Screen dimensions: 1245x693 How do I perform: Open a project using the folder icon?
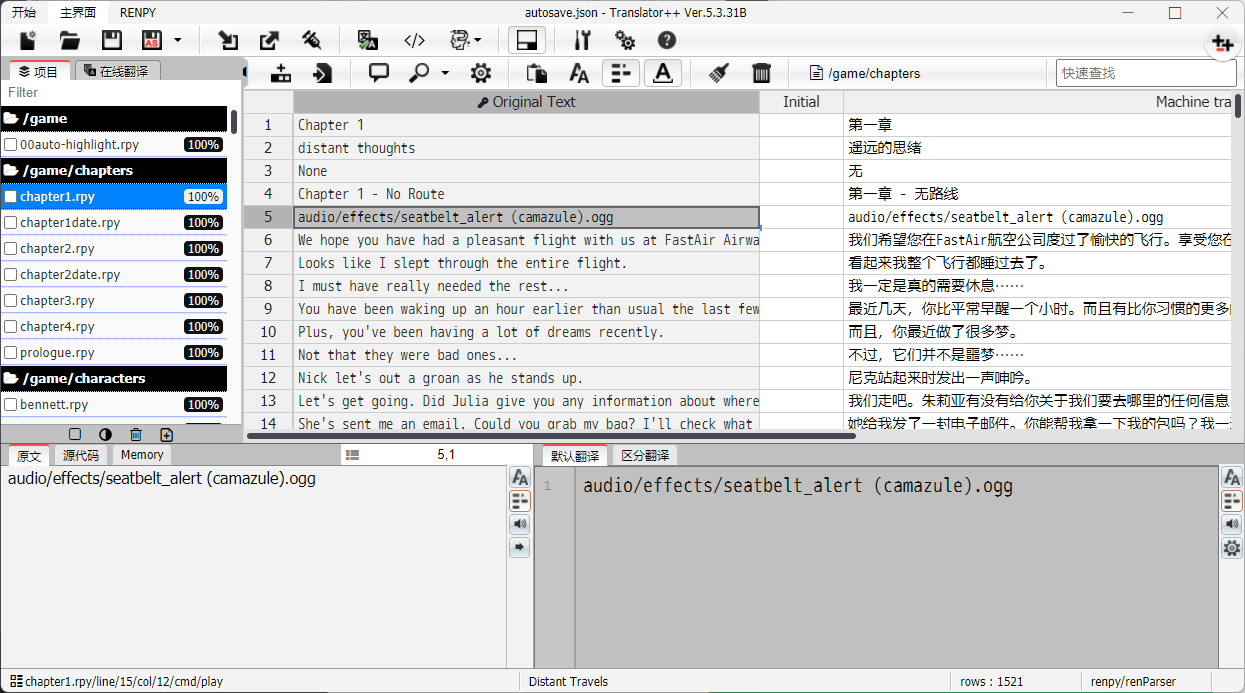[x=70, y=40]
